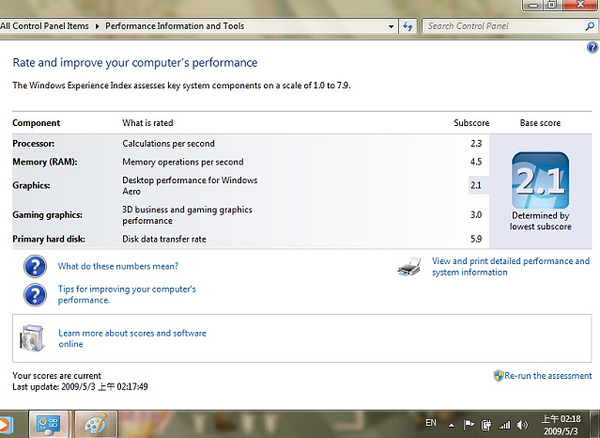Image resolution: width=600 pixels, height=438 pixels.
Task: Click the magnifier icon in search box
Action: [590, 26]
